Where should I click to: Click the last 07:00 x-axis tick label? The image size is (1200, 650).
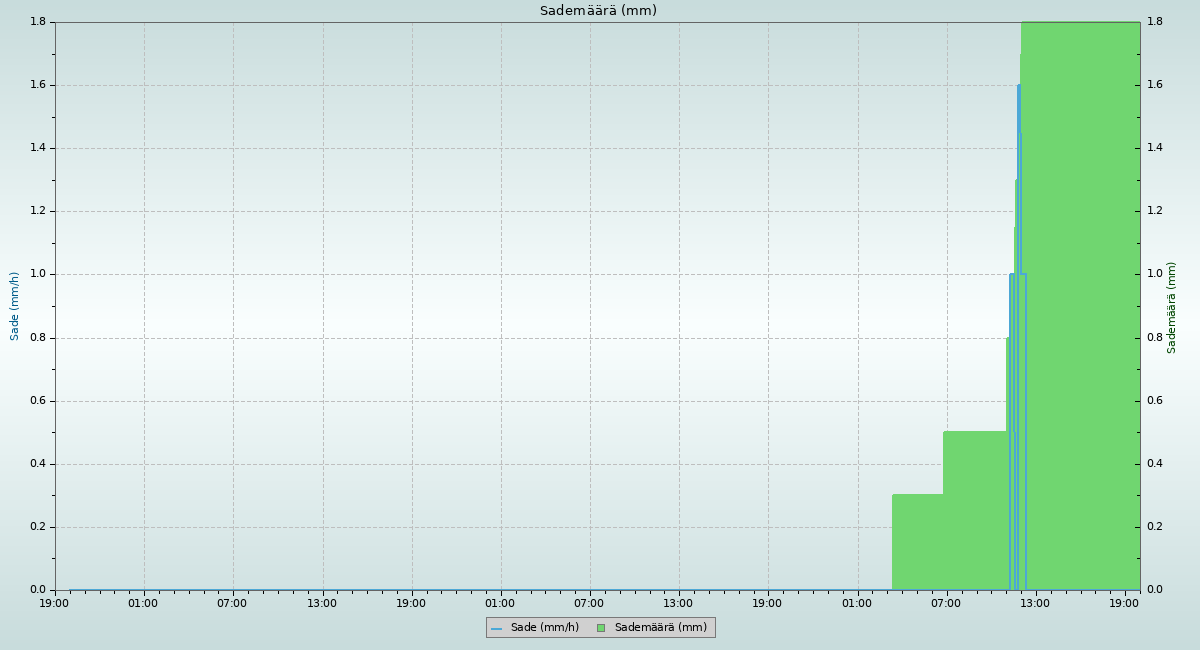946,603
